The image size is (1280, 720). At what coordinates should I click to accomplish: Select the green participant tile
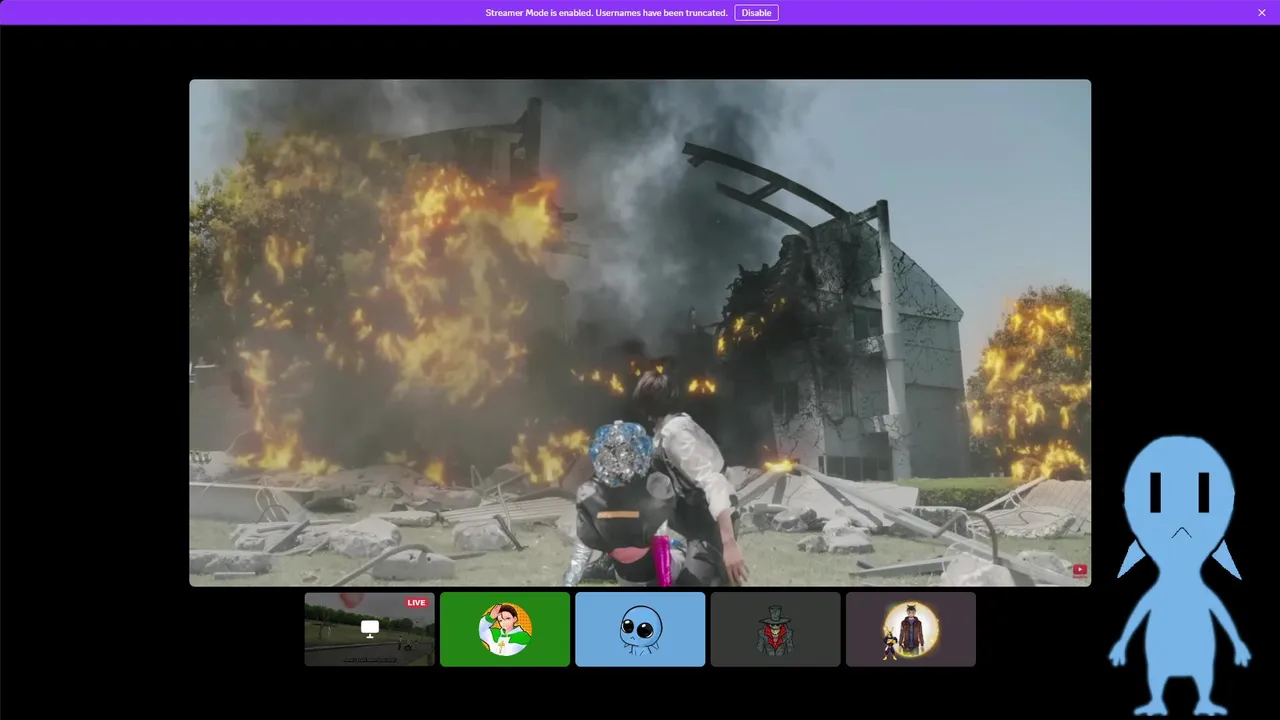[x=505, y=629]
